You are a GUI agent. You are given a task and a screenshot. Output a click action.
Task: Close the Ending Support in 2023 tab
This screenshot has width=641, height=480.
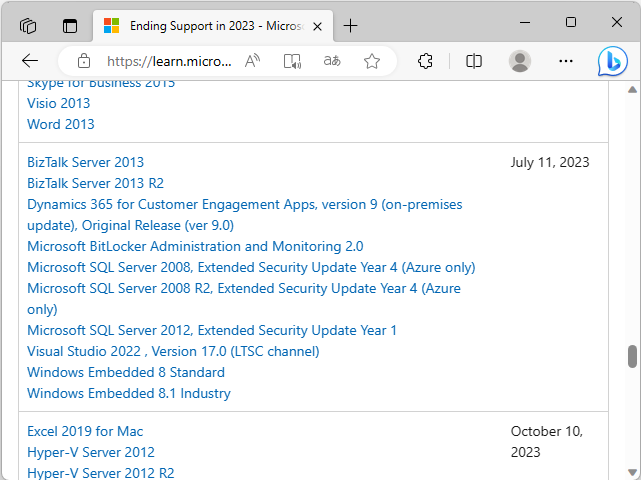317,27
